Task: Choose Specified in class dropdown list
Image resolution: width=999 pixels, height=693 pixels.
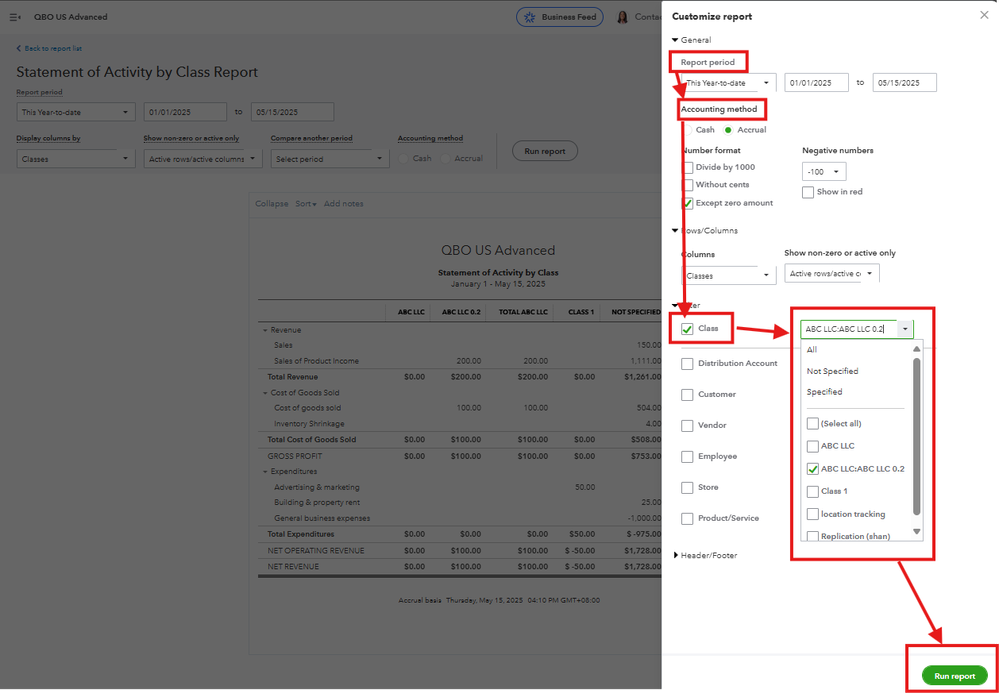Action: (x=824, y=392)
